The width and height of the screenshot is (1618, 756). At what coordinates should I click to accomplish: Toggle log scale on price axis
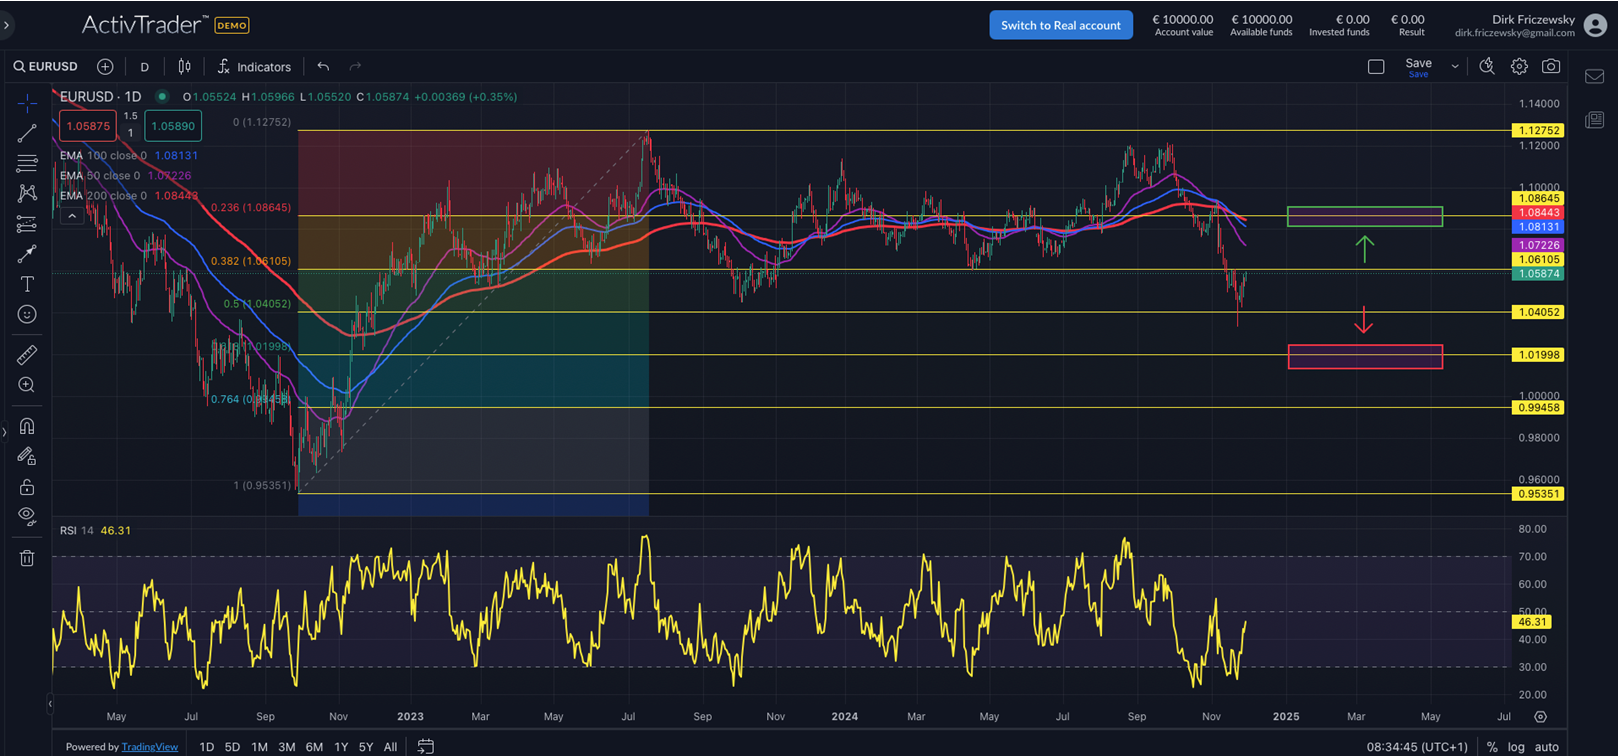coord(1516,746)
